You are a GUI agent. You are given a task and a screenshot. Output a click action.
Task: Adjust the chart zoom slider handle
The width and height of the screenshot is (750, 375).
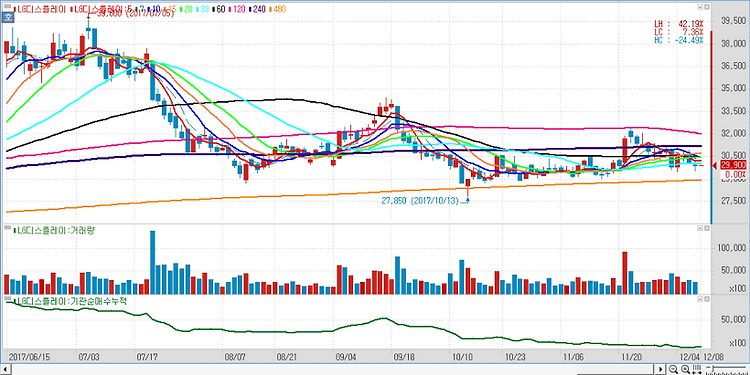coord(713,367)
